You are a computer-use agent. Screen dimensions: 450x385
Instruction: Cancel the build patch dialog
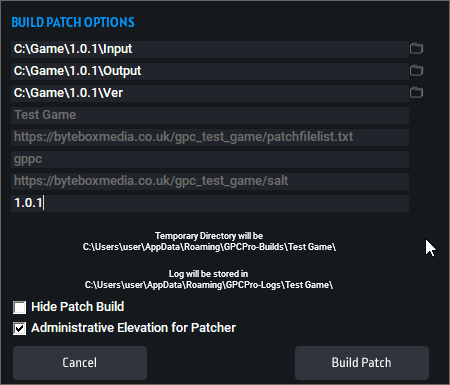(x=80, y=363)
